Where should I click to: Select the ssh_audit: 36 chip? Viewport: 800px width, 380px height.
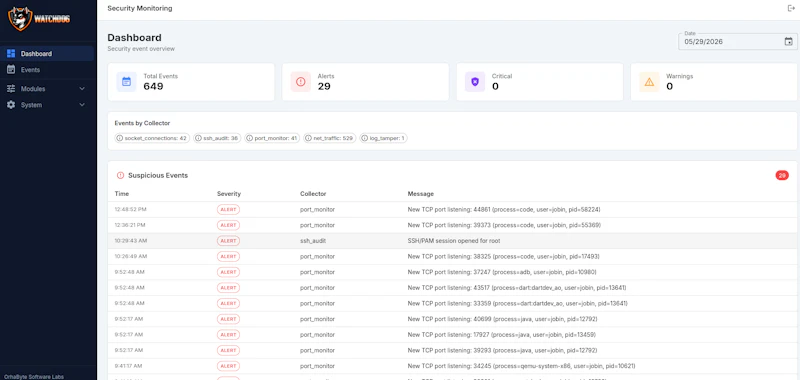[x=217, y=138]
